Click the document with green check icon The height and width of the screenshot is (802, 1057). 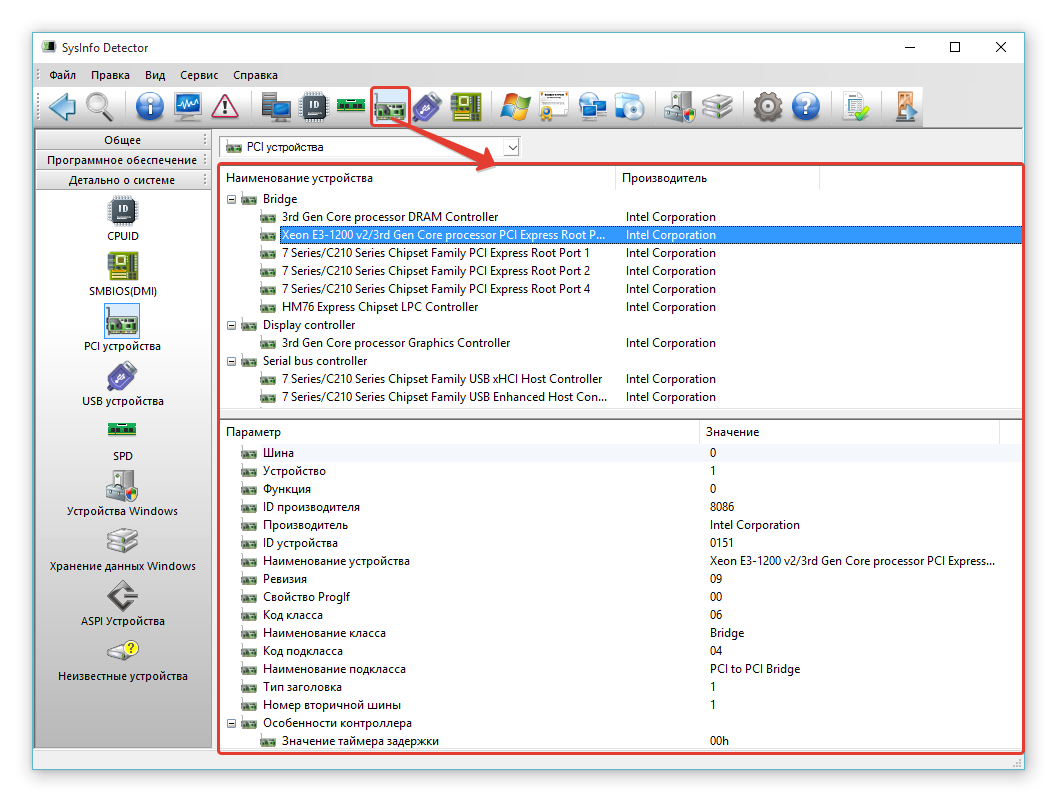[x=856, y=106]
